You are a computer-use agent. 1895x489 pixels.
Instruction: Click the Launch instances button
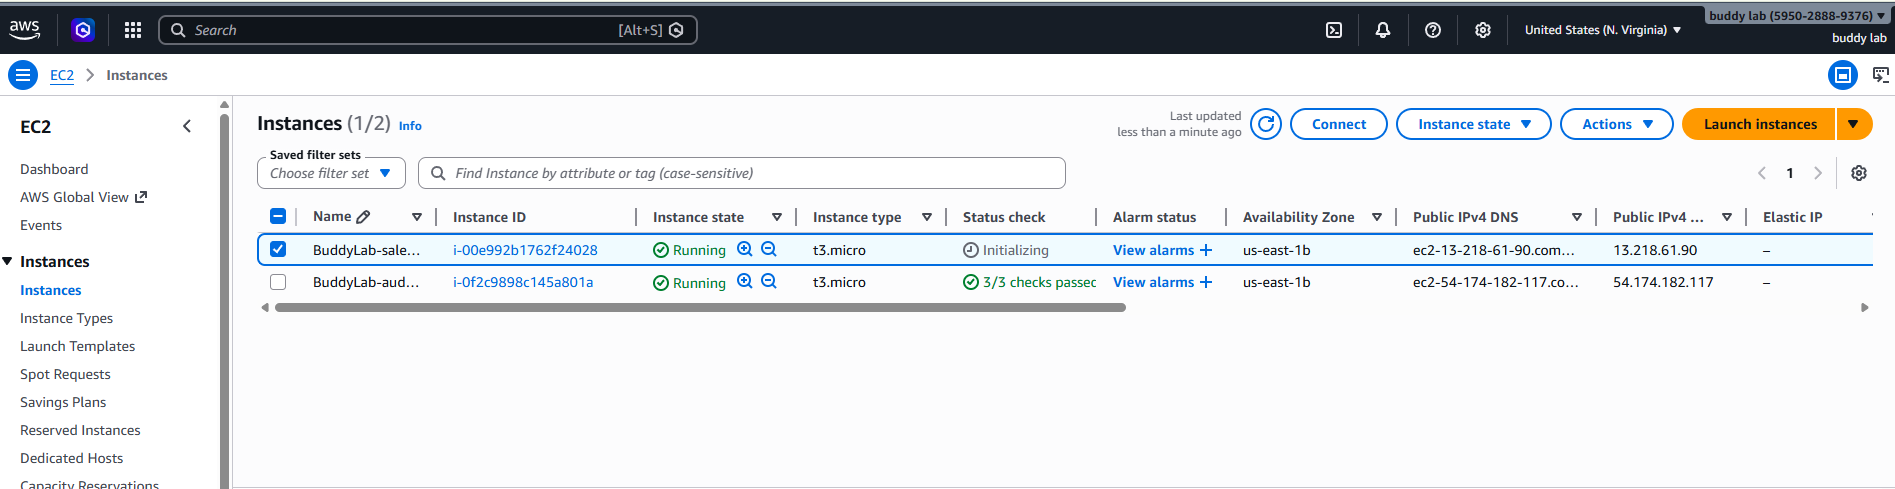tap(1760, 124)
